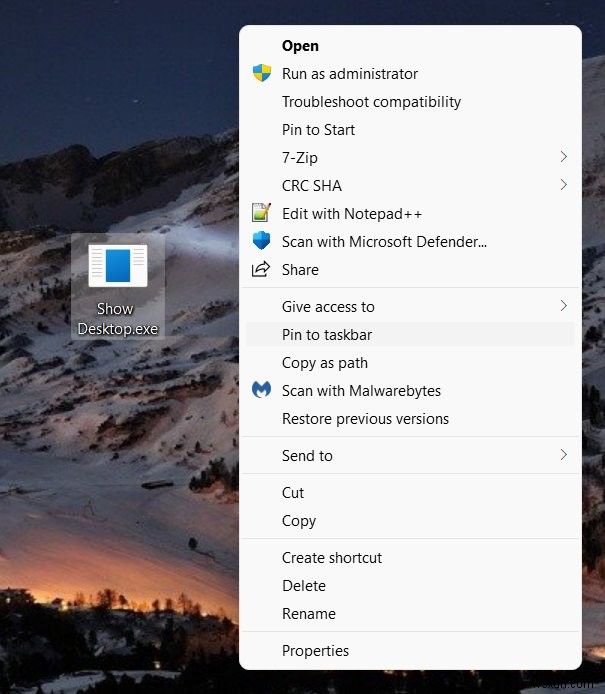Choose the Share menu entry
The height and width of the screenshot is (694, 605).
(x=410, y=270)
